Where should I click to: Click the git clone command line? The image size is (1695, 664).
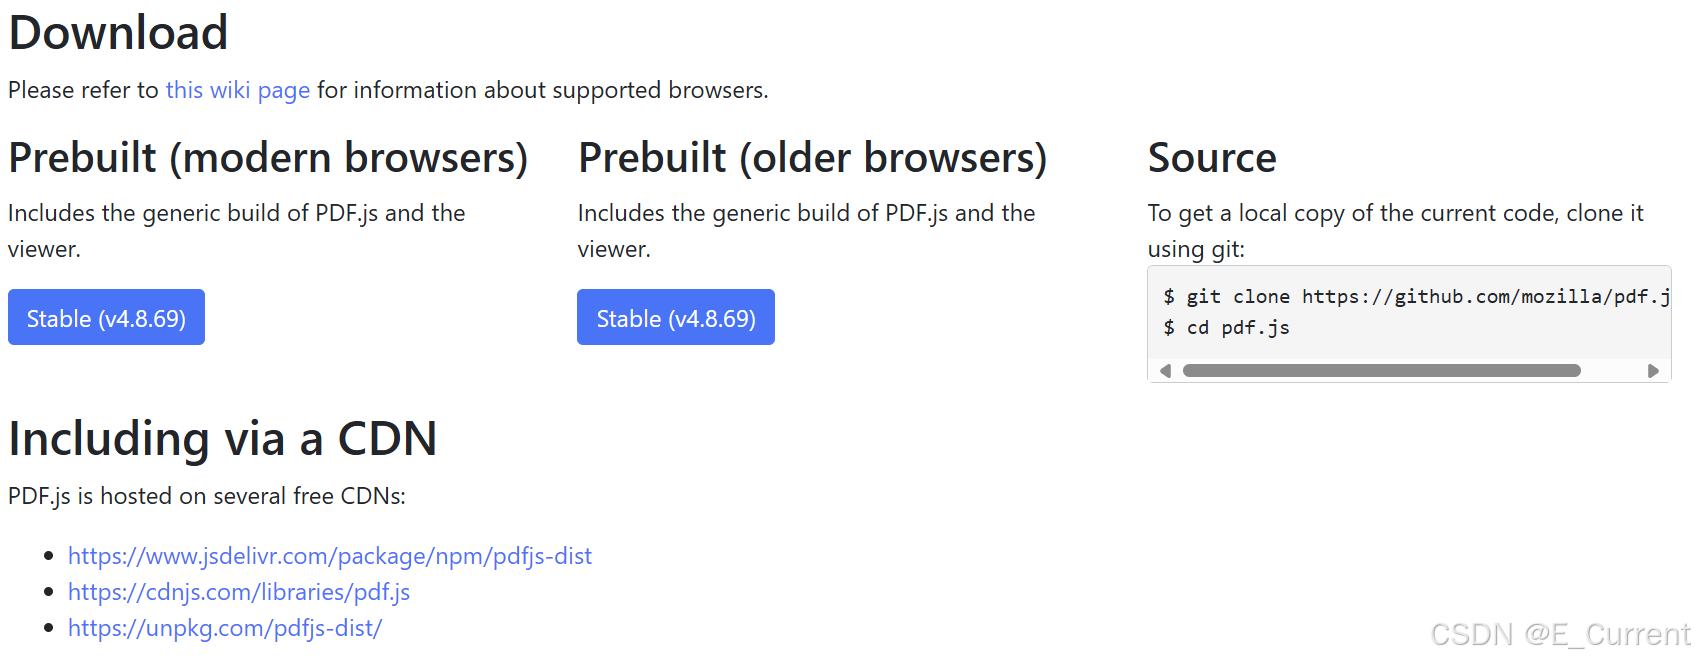point(1416,297)
